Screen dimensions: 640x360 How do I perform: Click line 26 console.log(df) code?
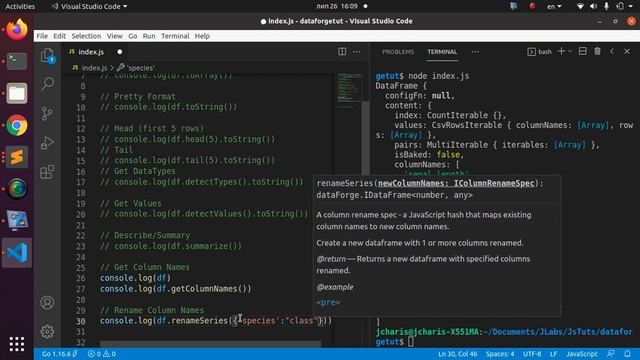coord(136,278)
